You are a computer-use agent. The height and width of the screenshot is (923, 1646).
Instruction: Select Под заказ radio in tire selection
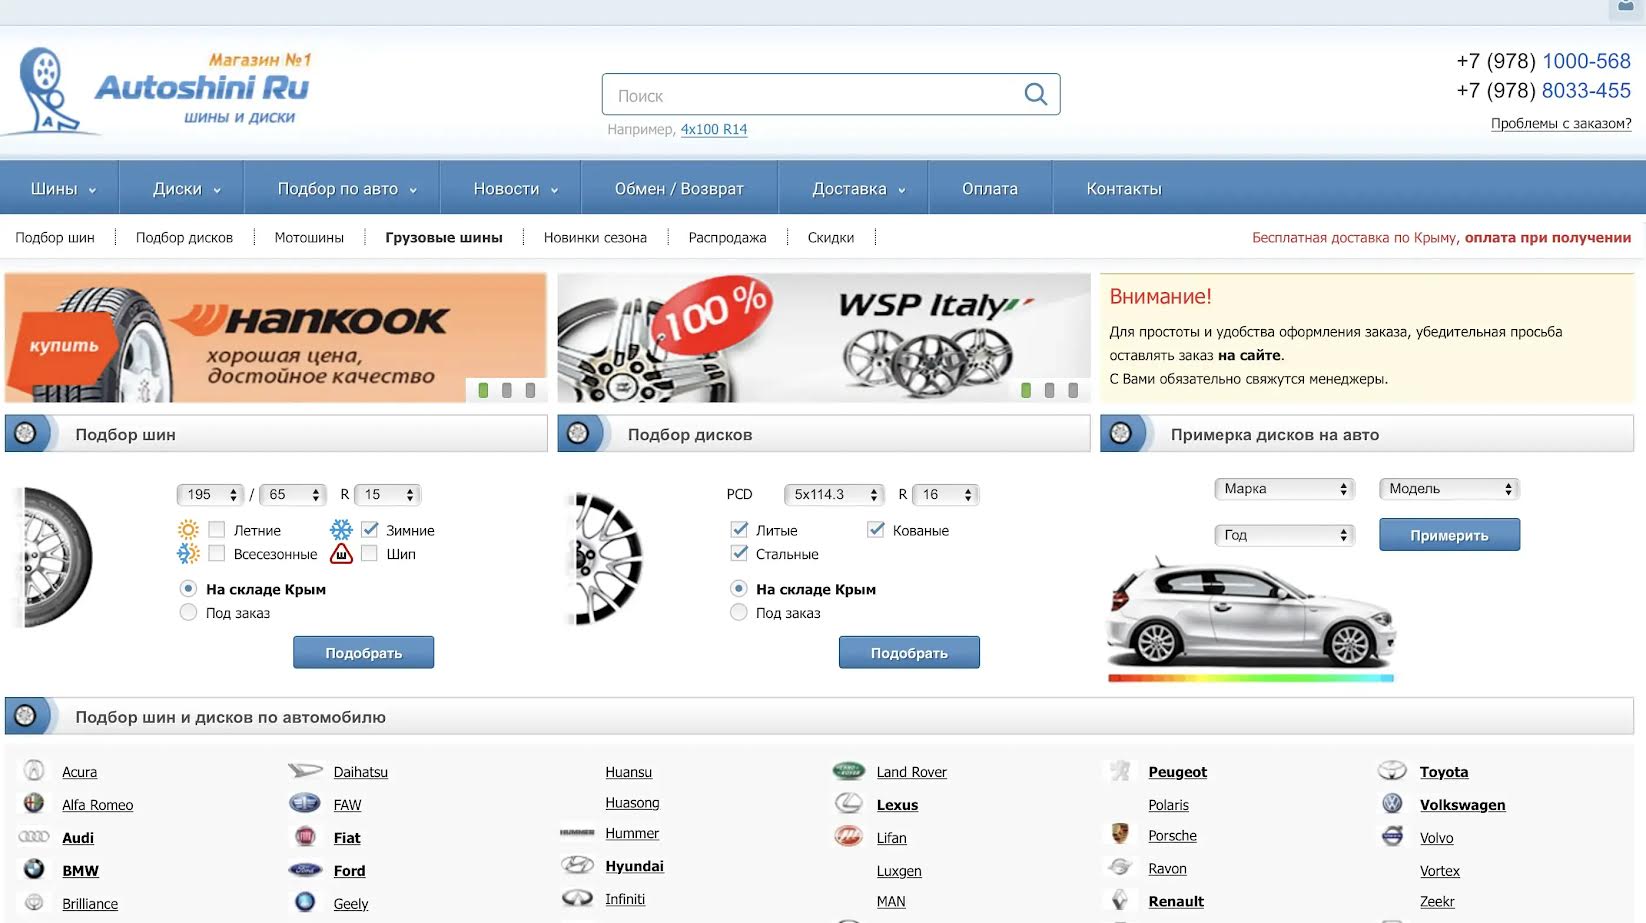point(188,612)
